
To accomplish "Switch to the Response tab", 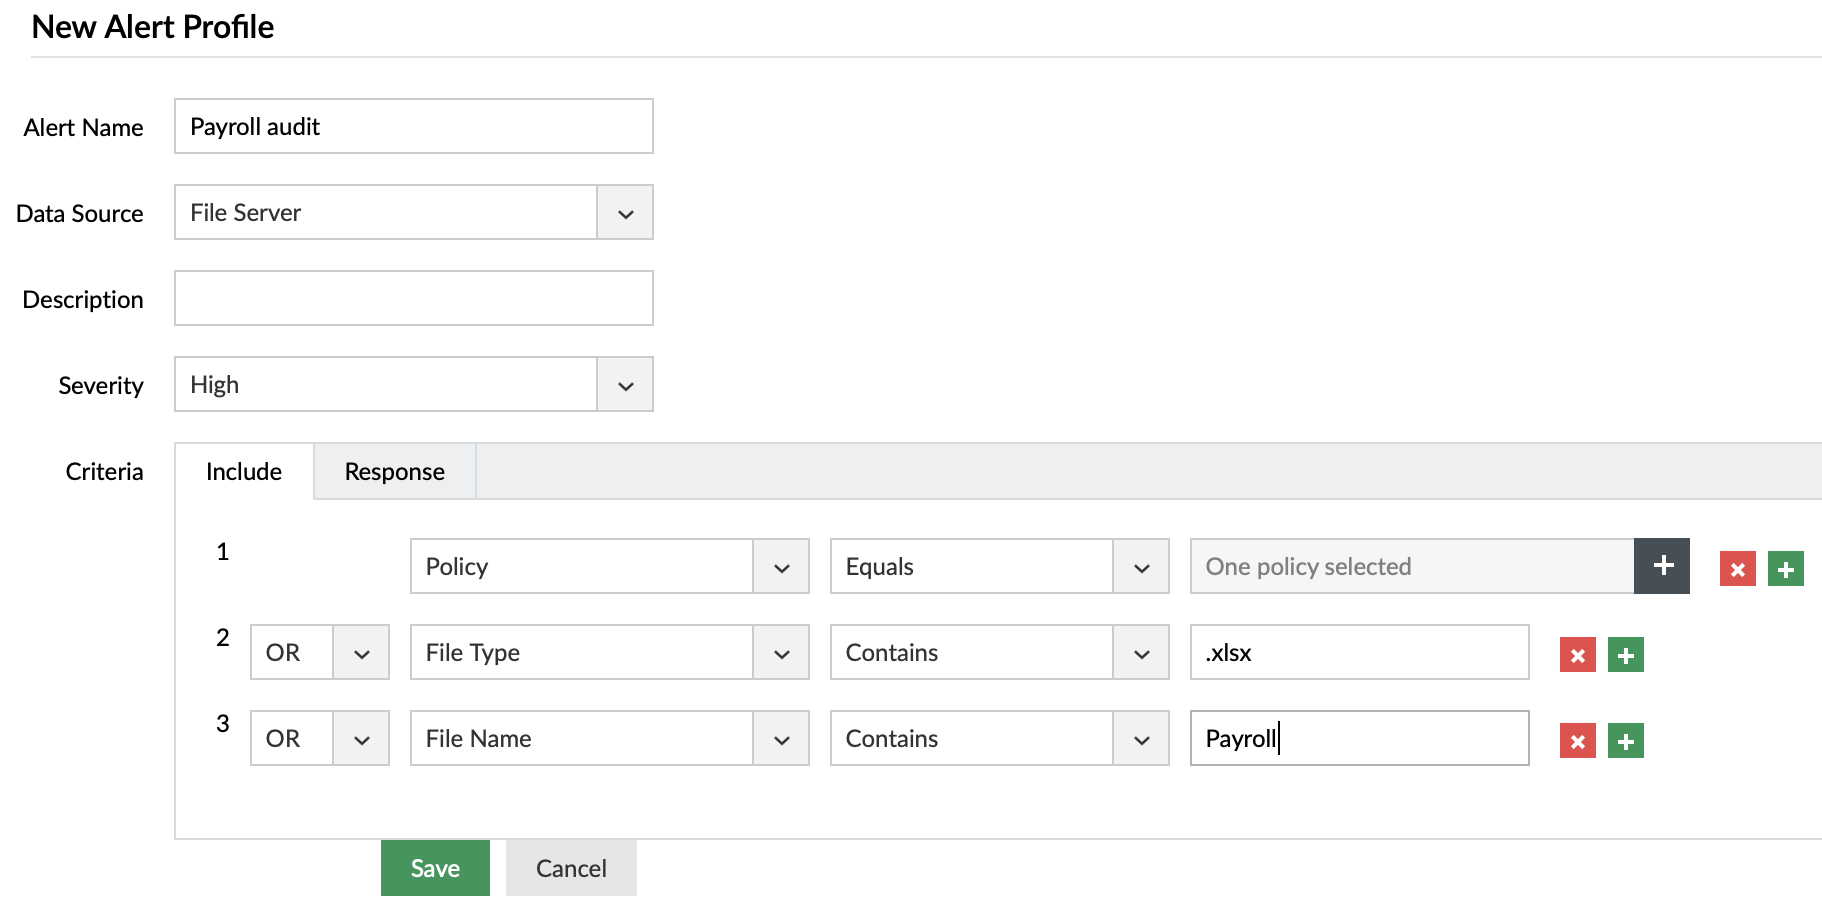I will point(394,472).
